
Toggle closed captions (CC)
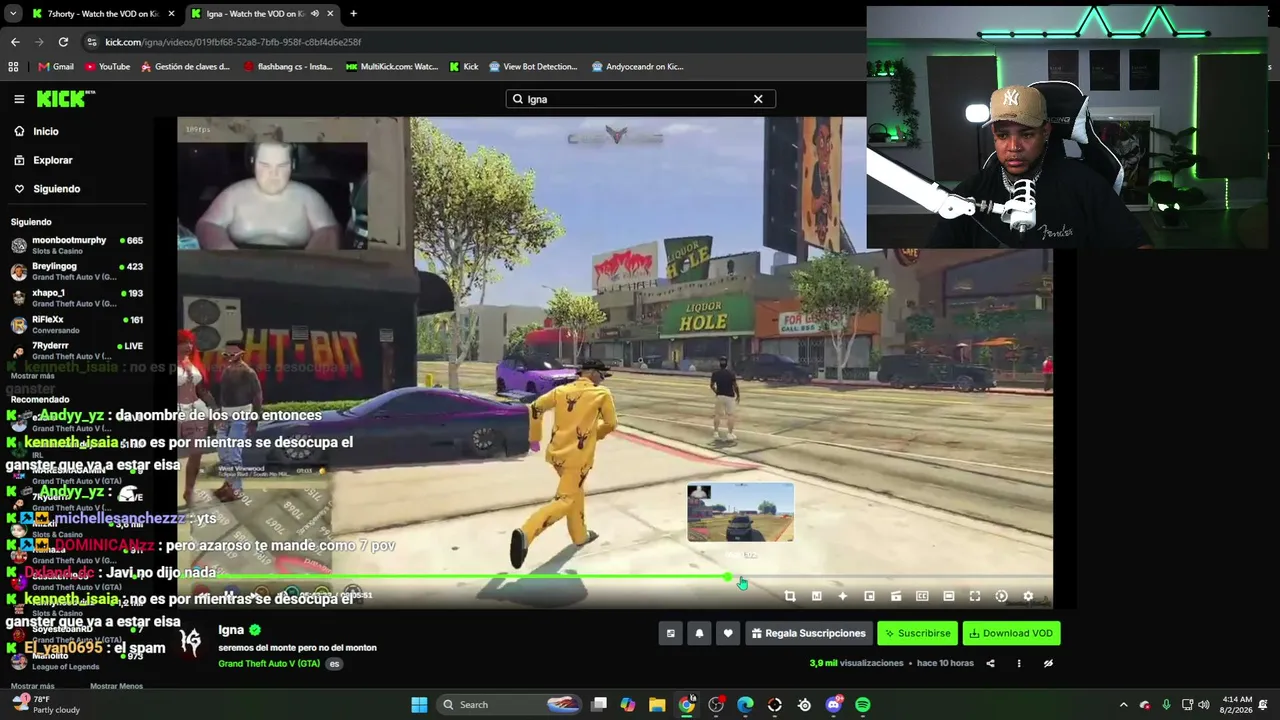(x=922, y=596)
